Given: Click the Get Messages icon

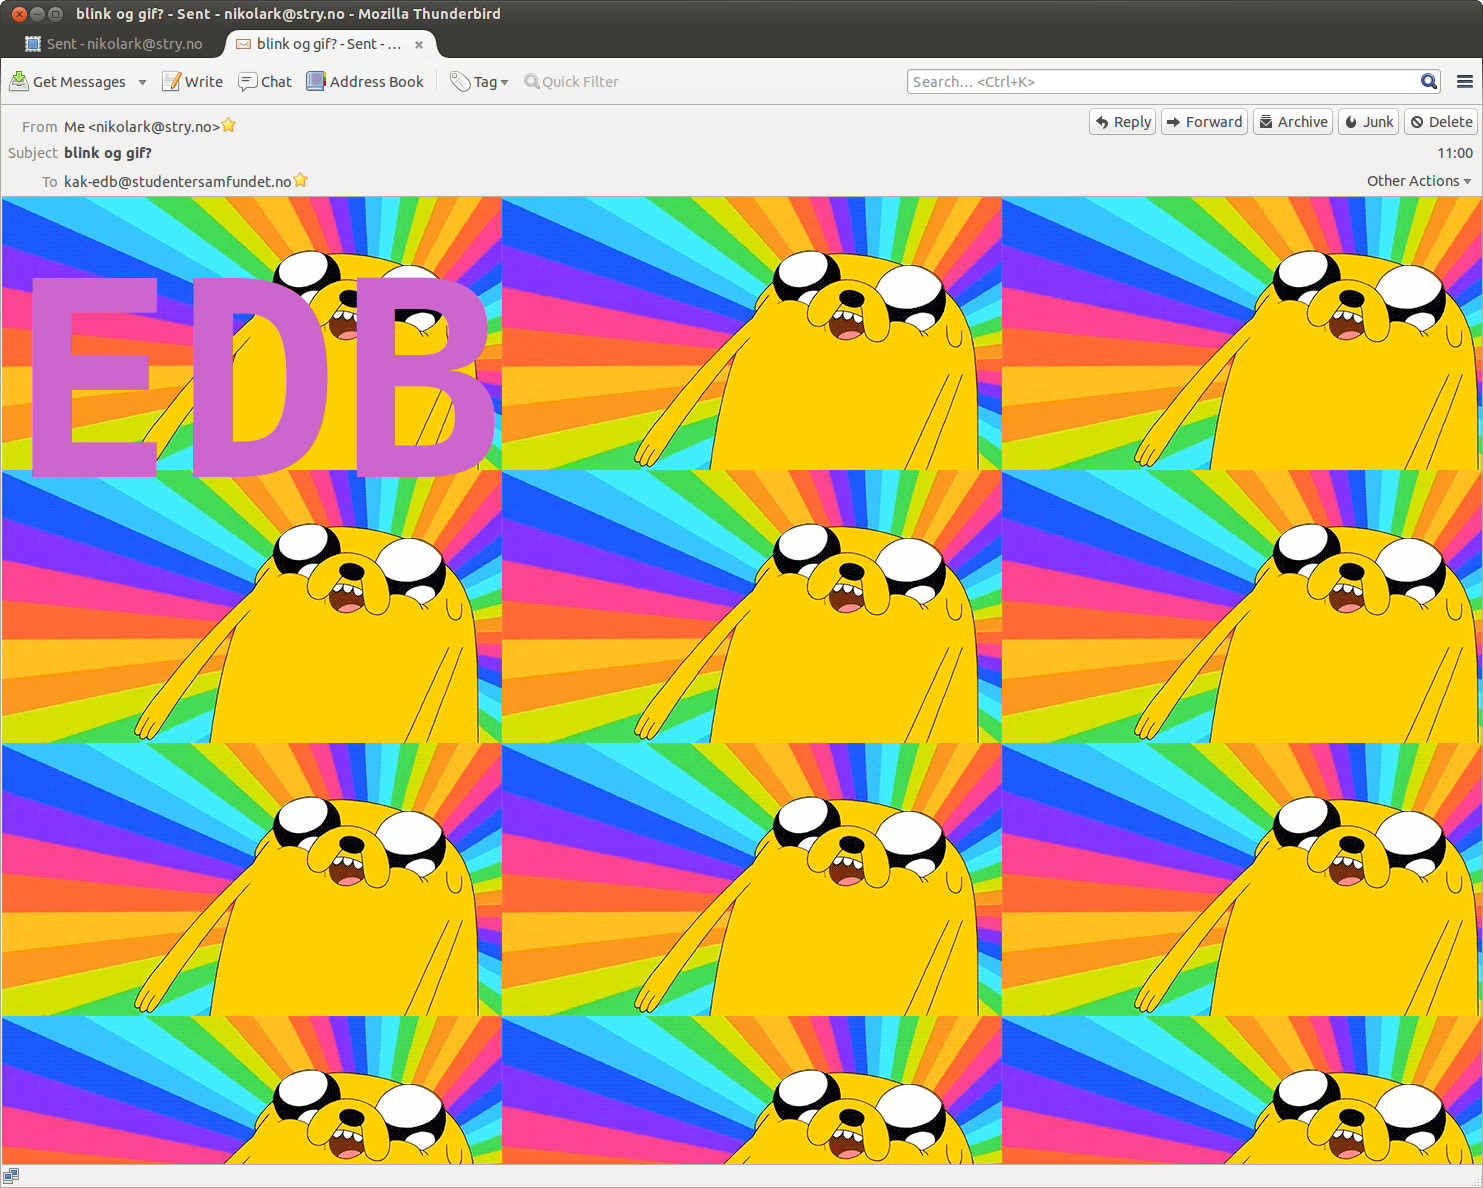Looking at the screenshot, I should click(x=19, y=82).
